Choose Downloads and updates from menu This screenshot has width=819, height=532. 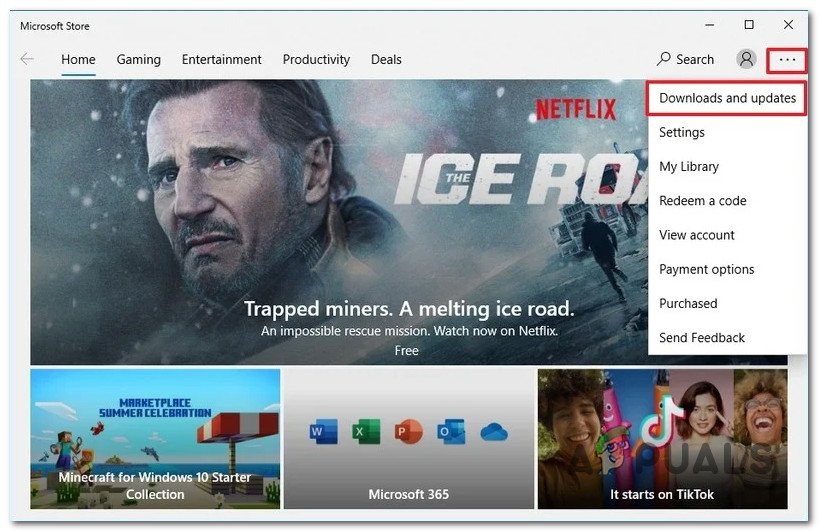click(x=727, y=98)
